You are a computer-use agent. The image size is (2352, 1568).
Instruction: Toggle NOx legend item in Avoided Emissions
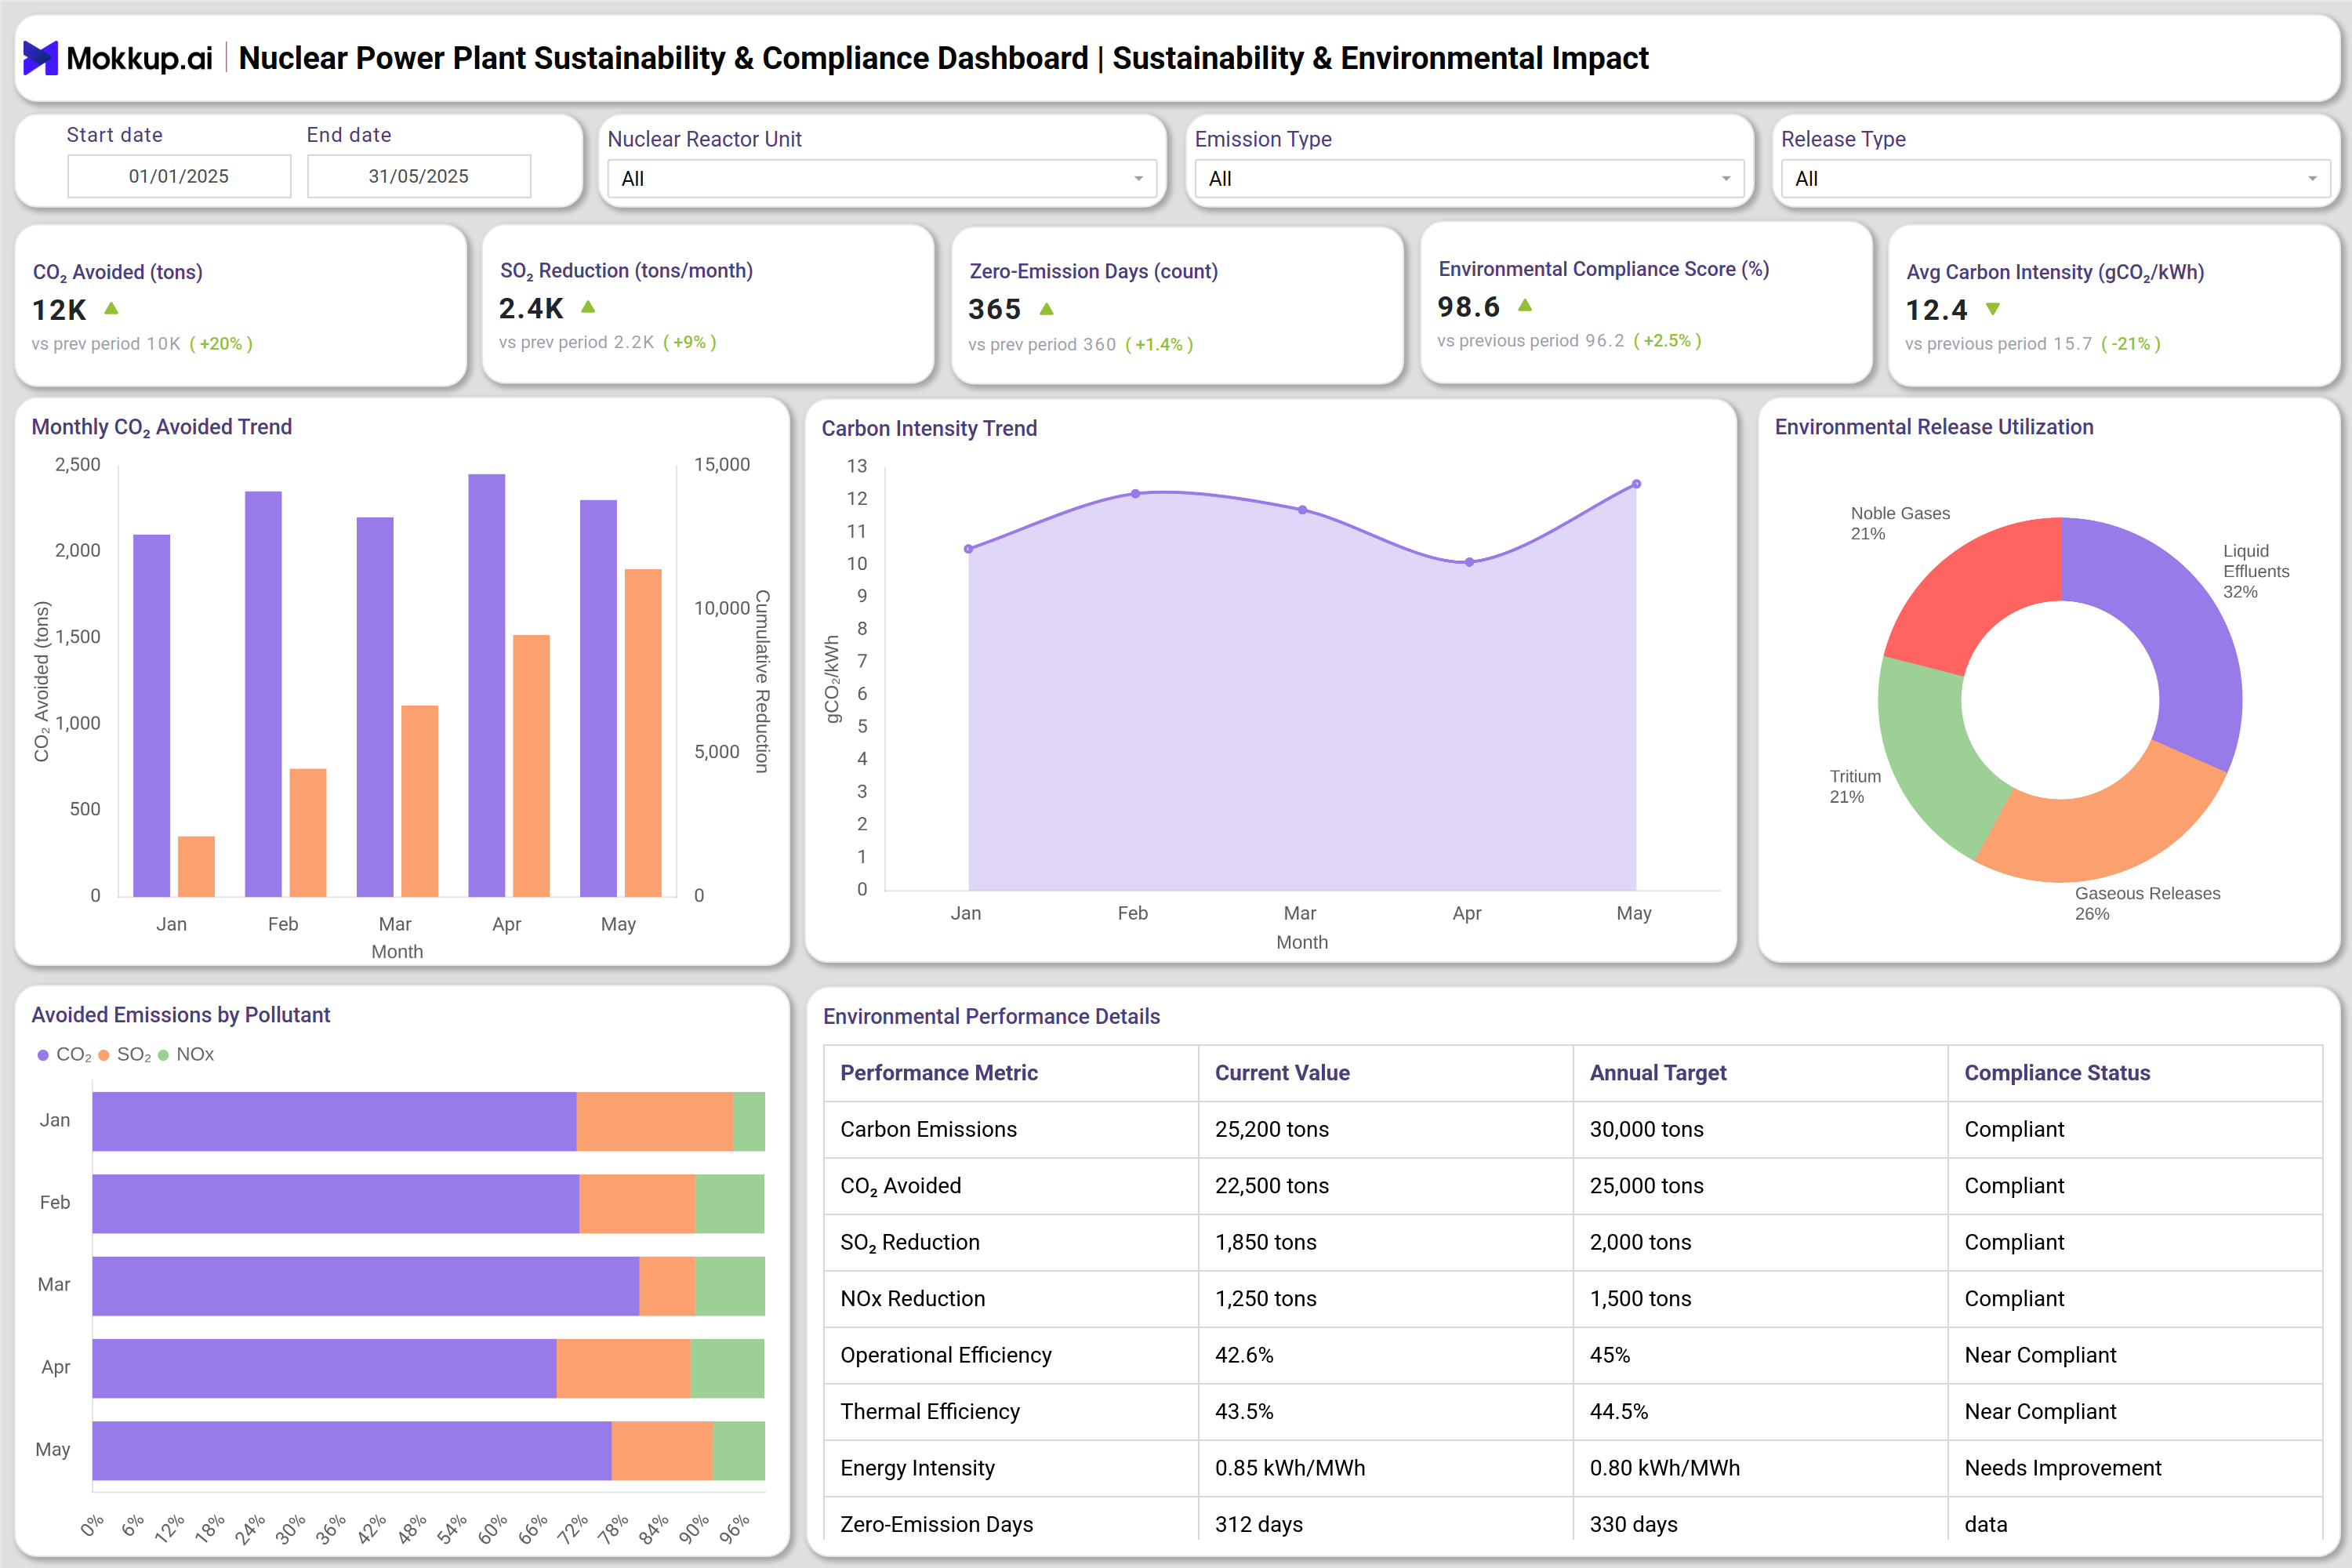(186, 1055)
